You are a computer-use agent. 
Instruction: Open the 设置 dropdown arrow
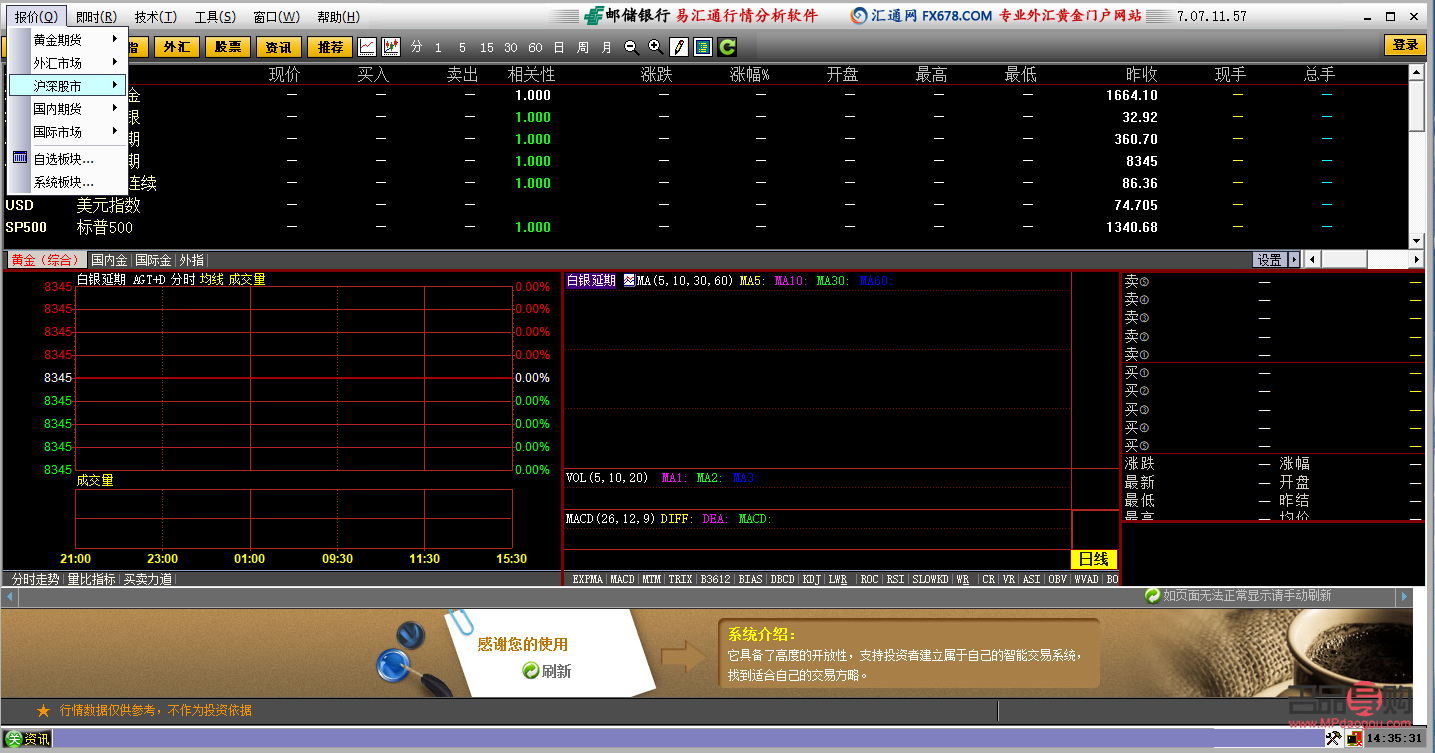(1294, 260)
